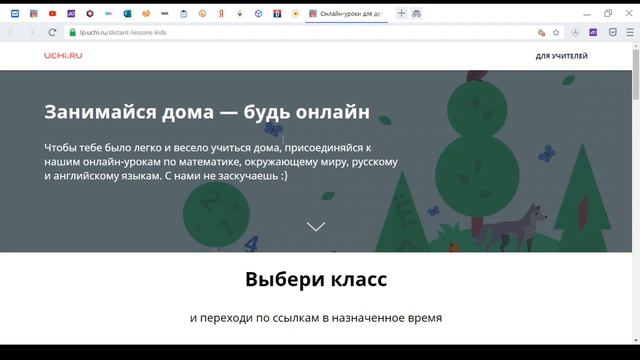Screen dimensions: 640x360
Task: Click the paragraph starting 'Чтобы тебе было легко'
Action: 221,162
